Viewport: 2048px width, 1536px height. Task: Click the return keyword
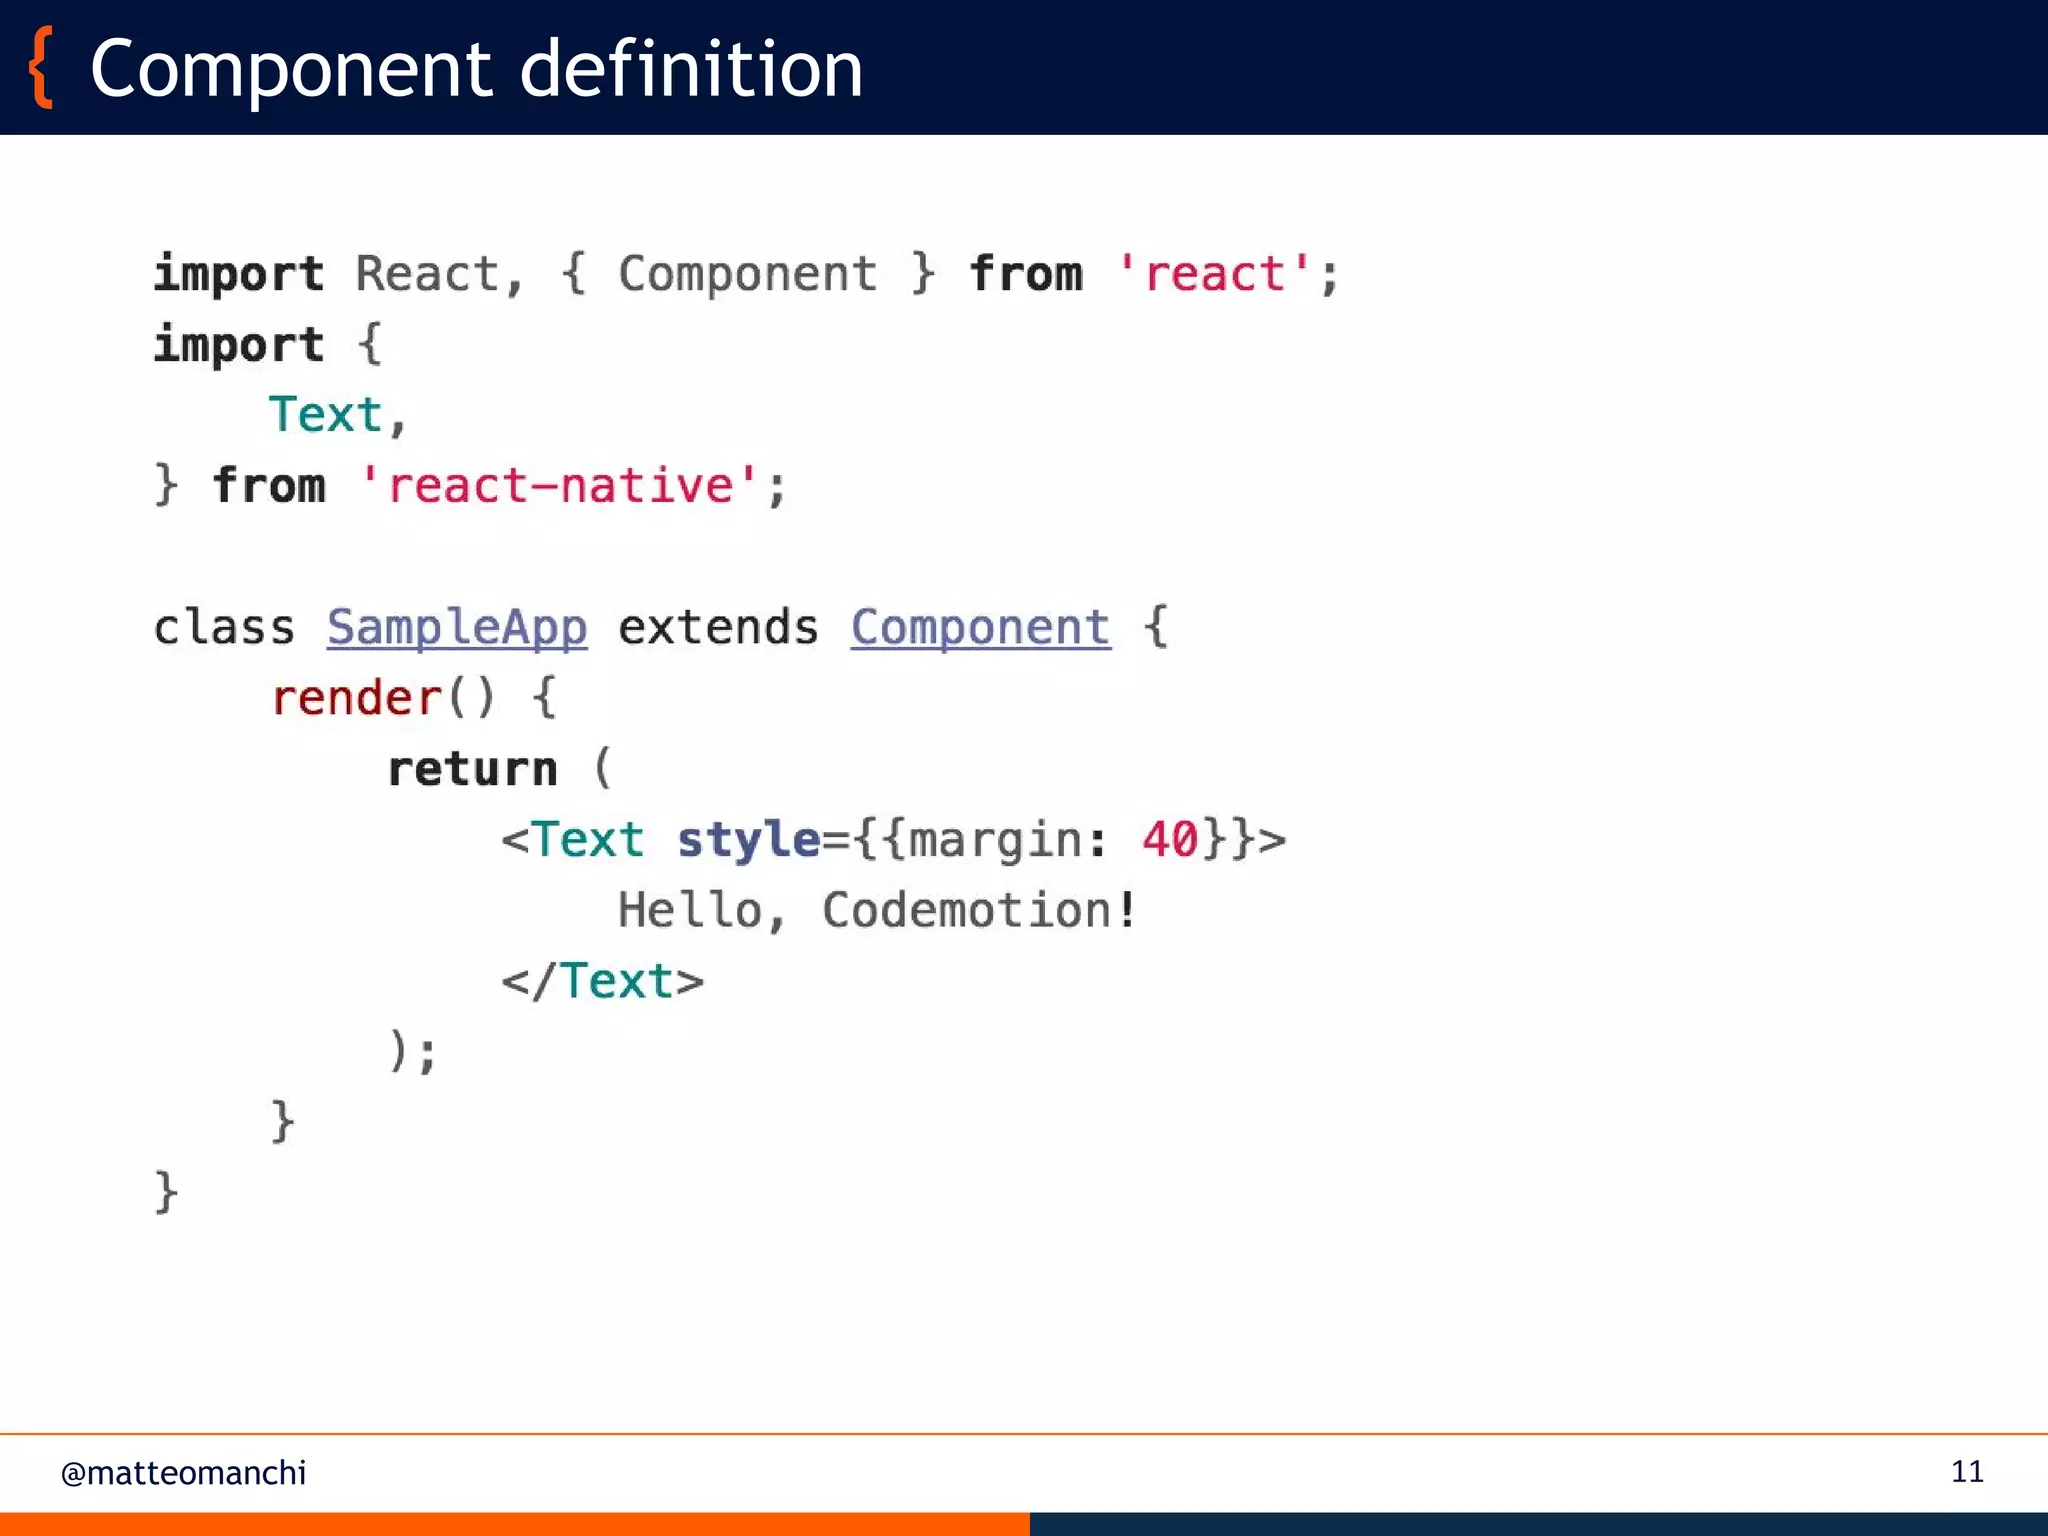(x=472, y=768)
